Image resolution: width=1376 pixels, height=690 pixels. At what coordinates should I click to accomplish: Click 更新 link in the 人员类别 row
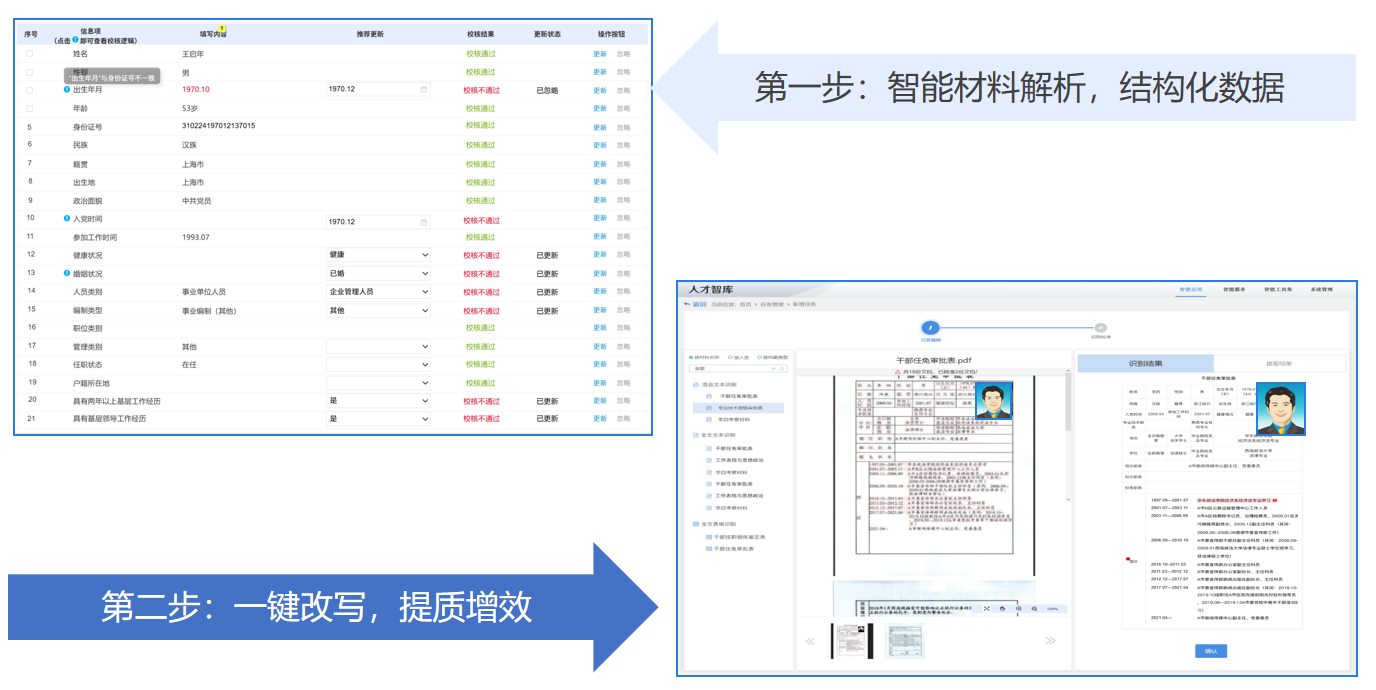point(600,292)
